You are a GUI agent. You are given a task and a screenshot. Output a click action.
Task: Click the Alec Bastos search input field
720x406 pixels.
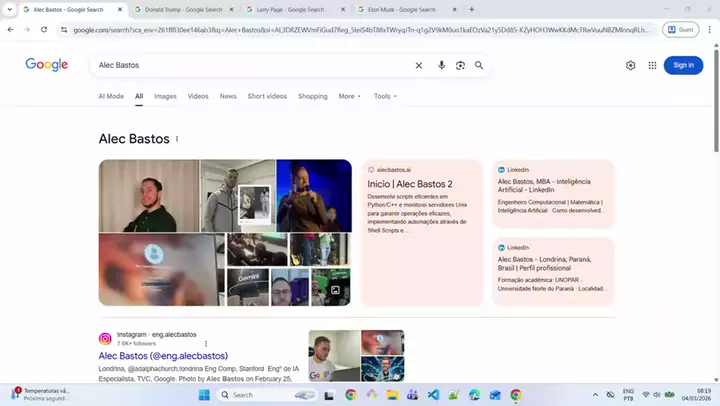point(250,65)
